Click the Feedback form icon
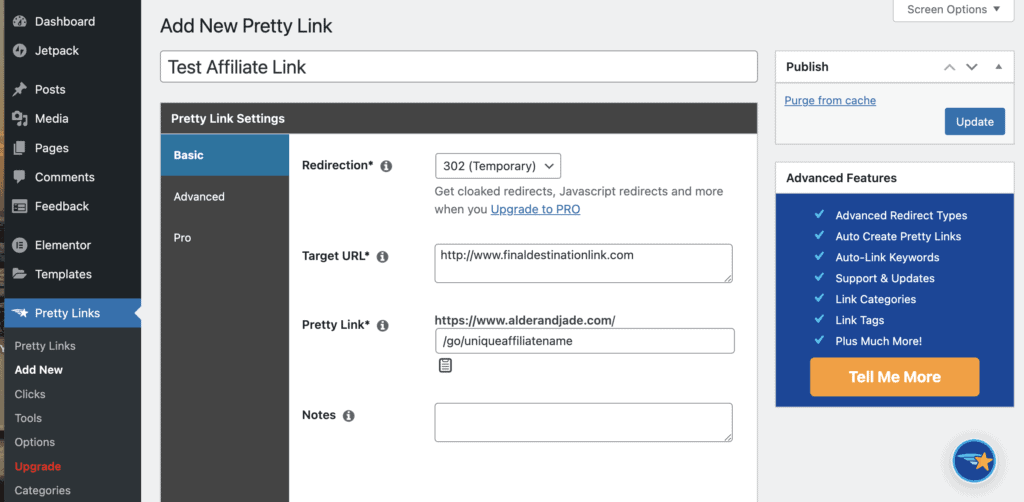Screen dimensions: 1024x502 [x=20, y=206]
